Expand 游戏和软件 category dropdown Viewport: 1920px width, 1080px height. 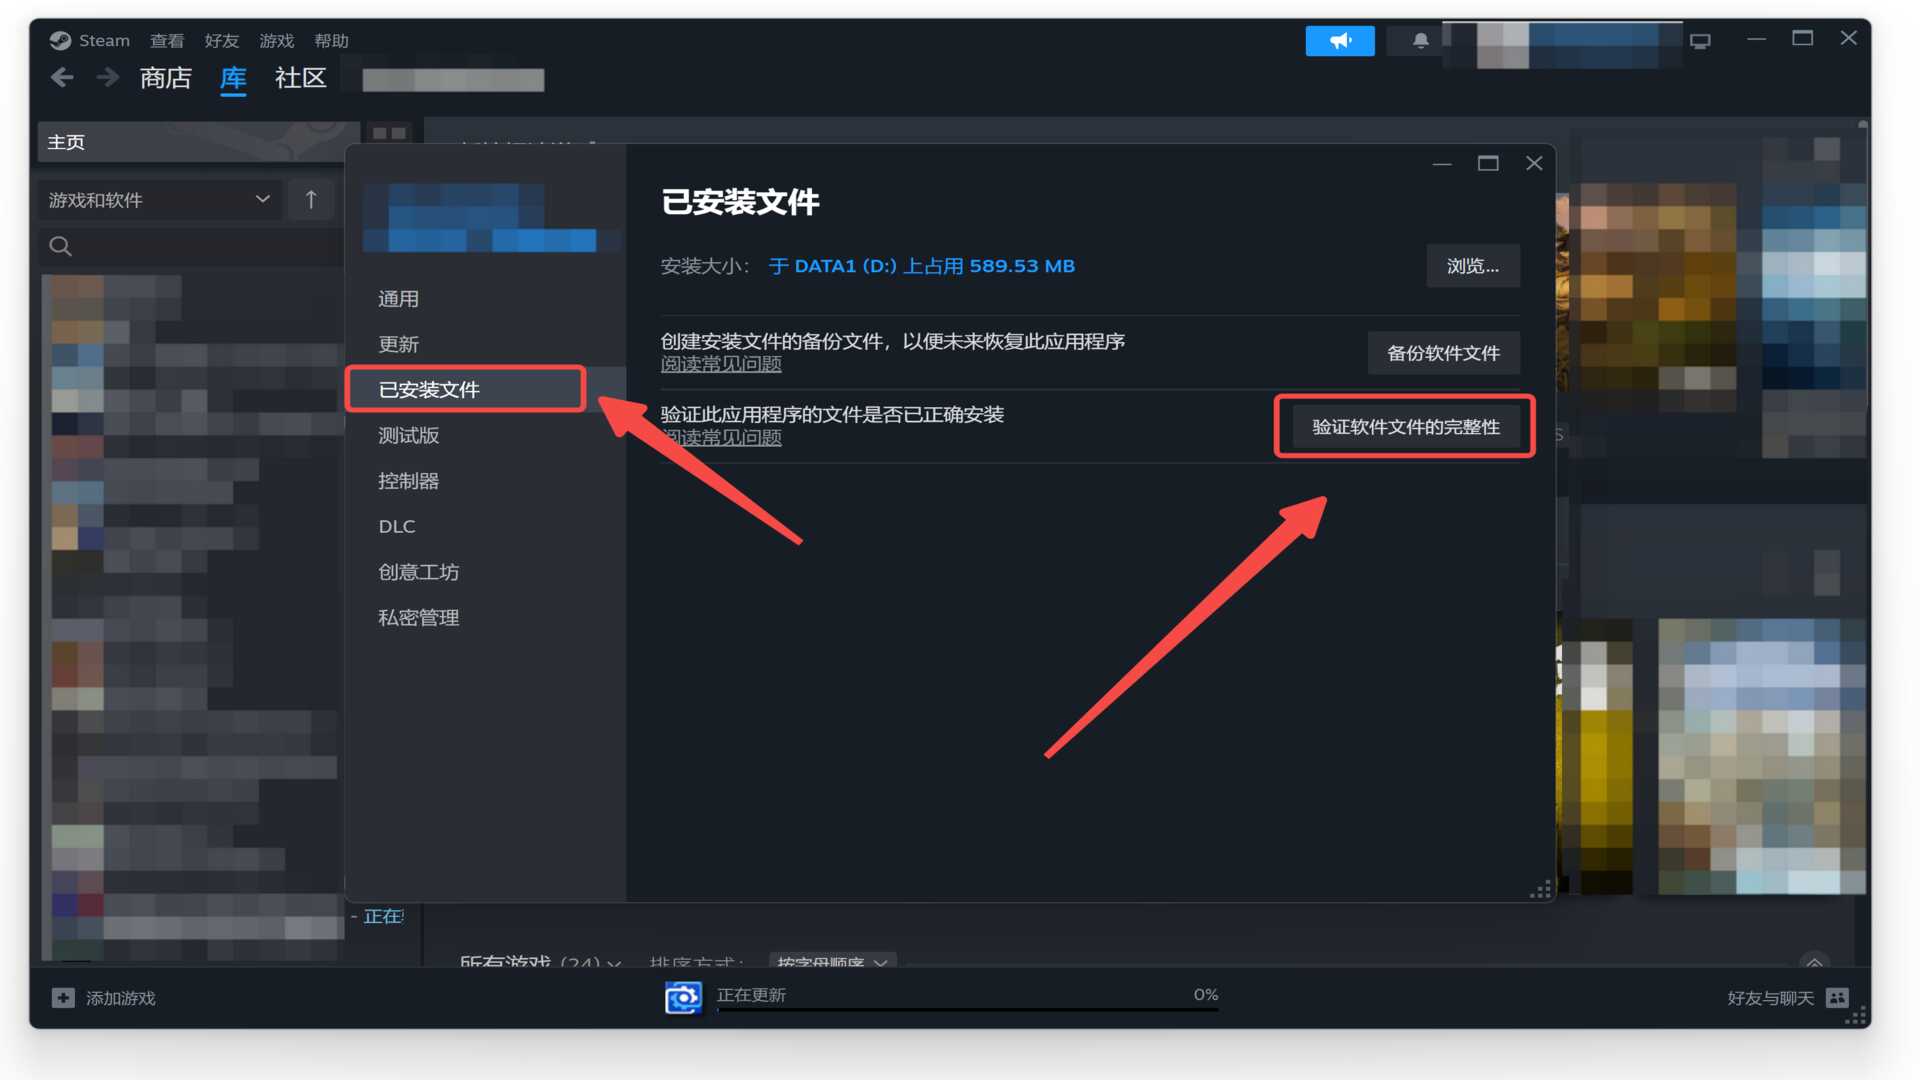tap(156, 199)
